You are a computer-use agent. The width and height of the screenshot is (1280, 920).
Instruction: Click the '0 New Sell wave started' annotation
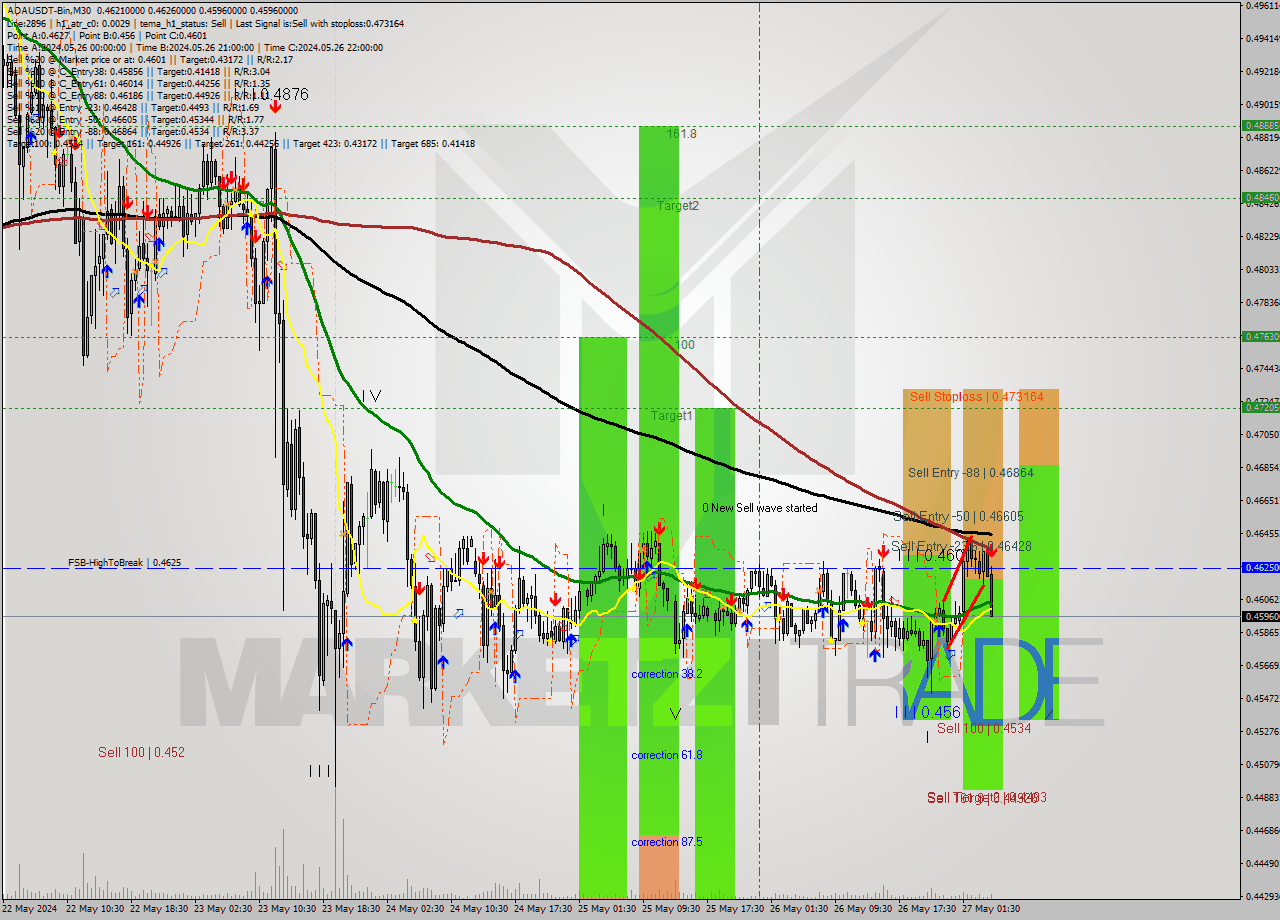[759, 508]
